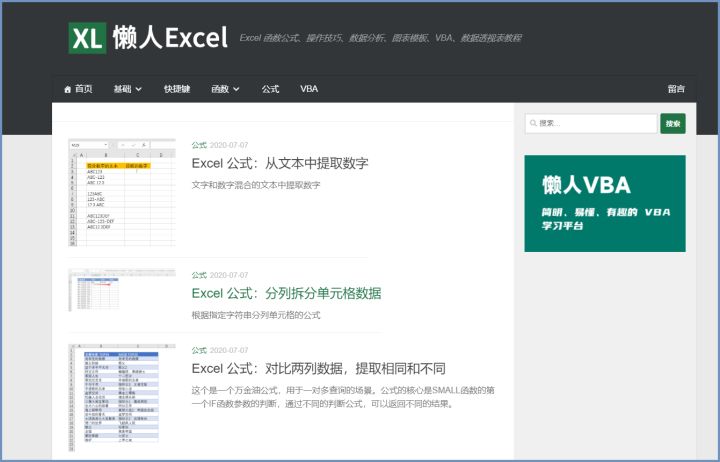This screenshot has width=720, height=462.
Task: Click date 2020-07-07 of 分列拆分单元格数据 post
Action: (229, 275)
